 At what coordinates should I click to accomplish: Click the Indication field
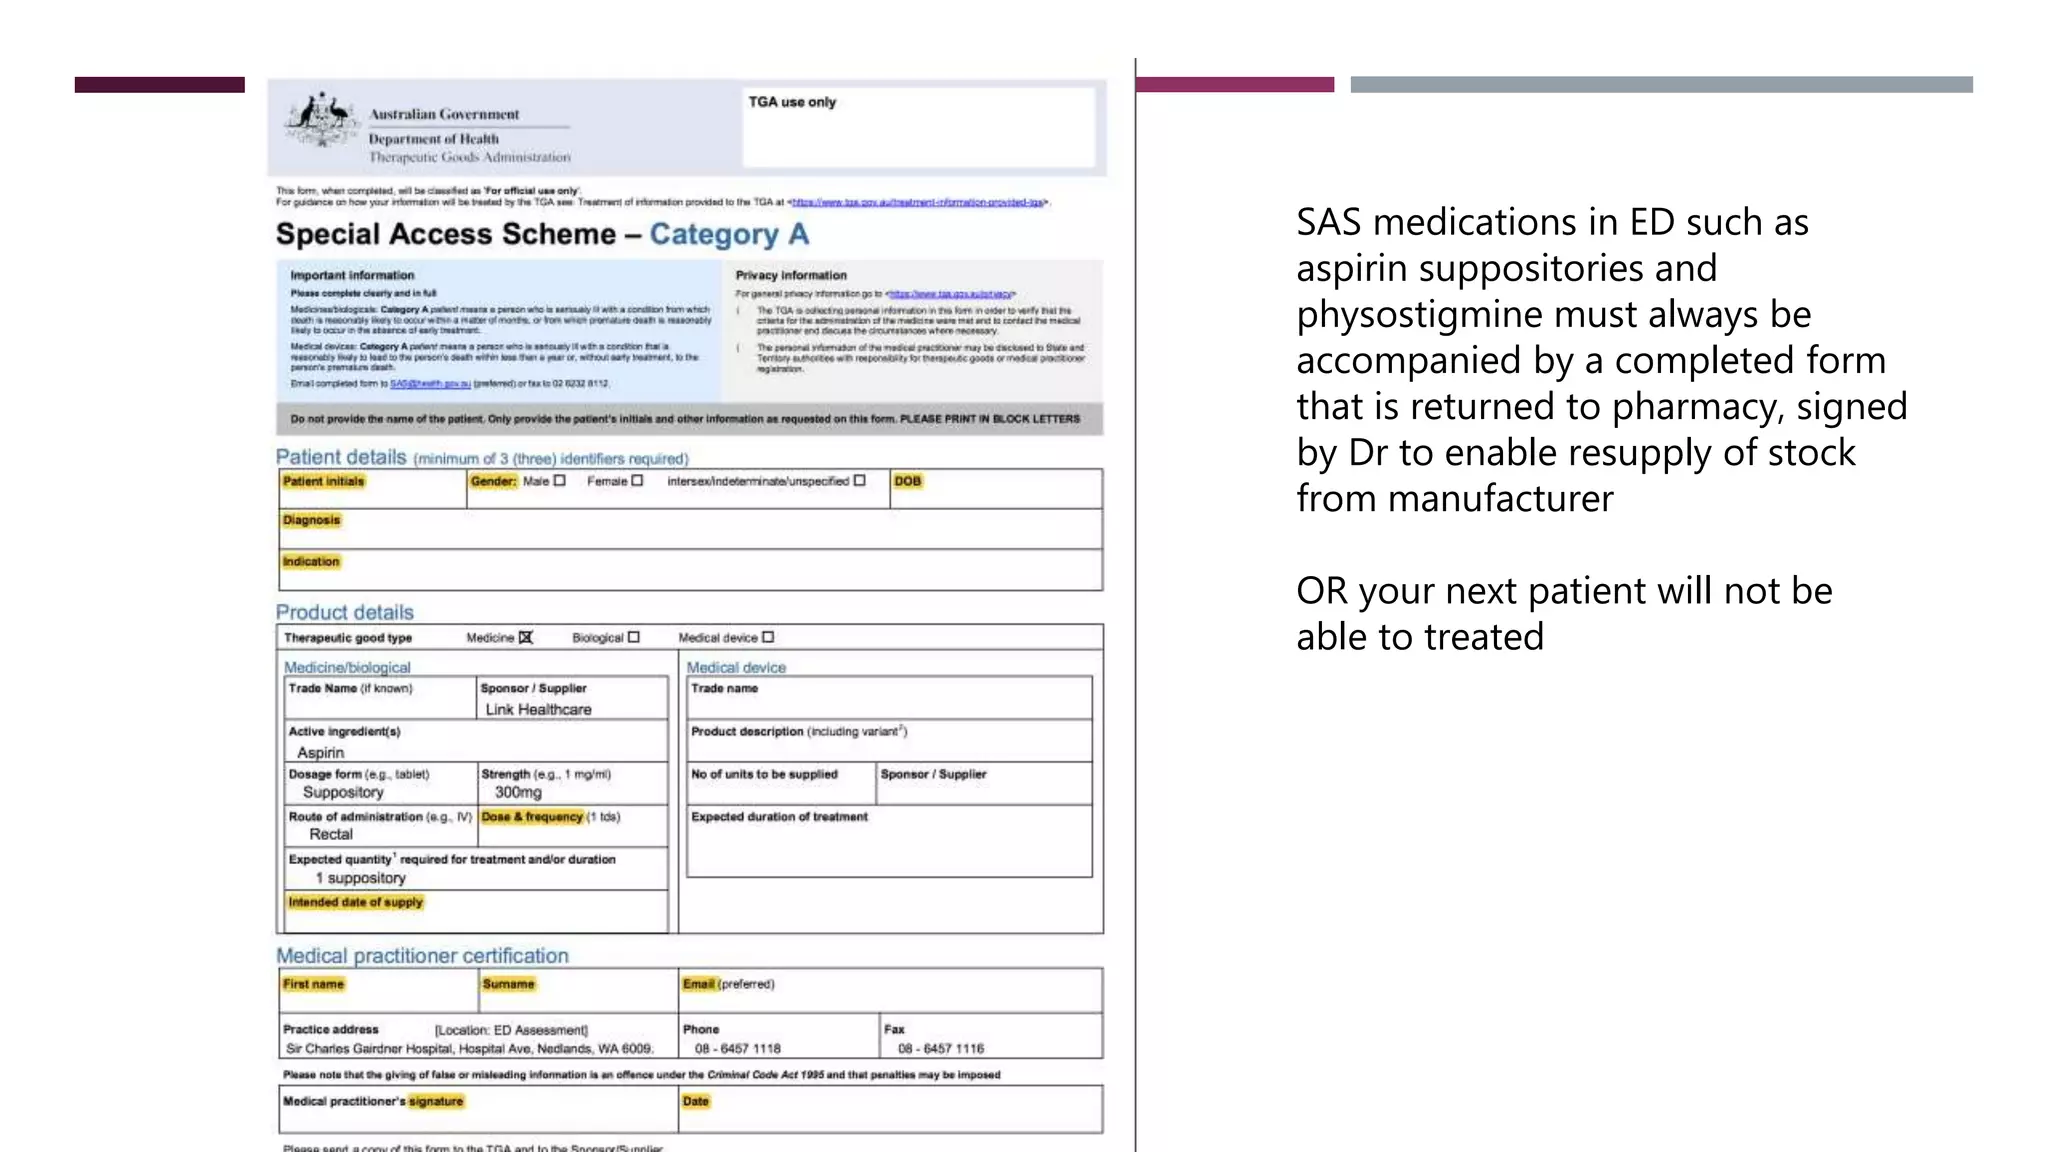(x=690, y=569)
